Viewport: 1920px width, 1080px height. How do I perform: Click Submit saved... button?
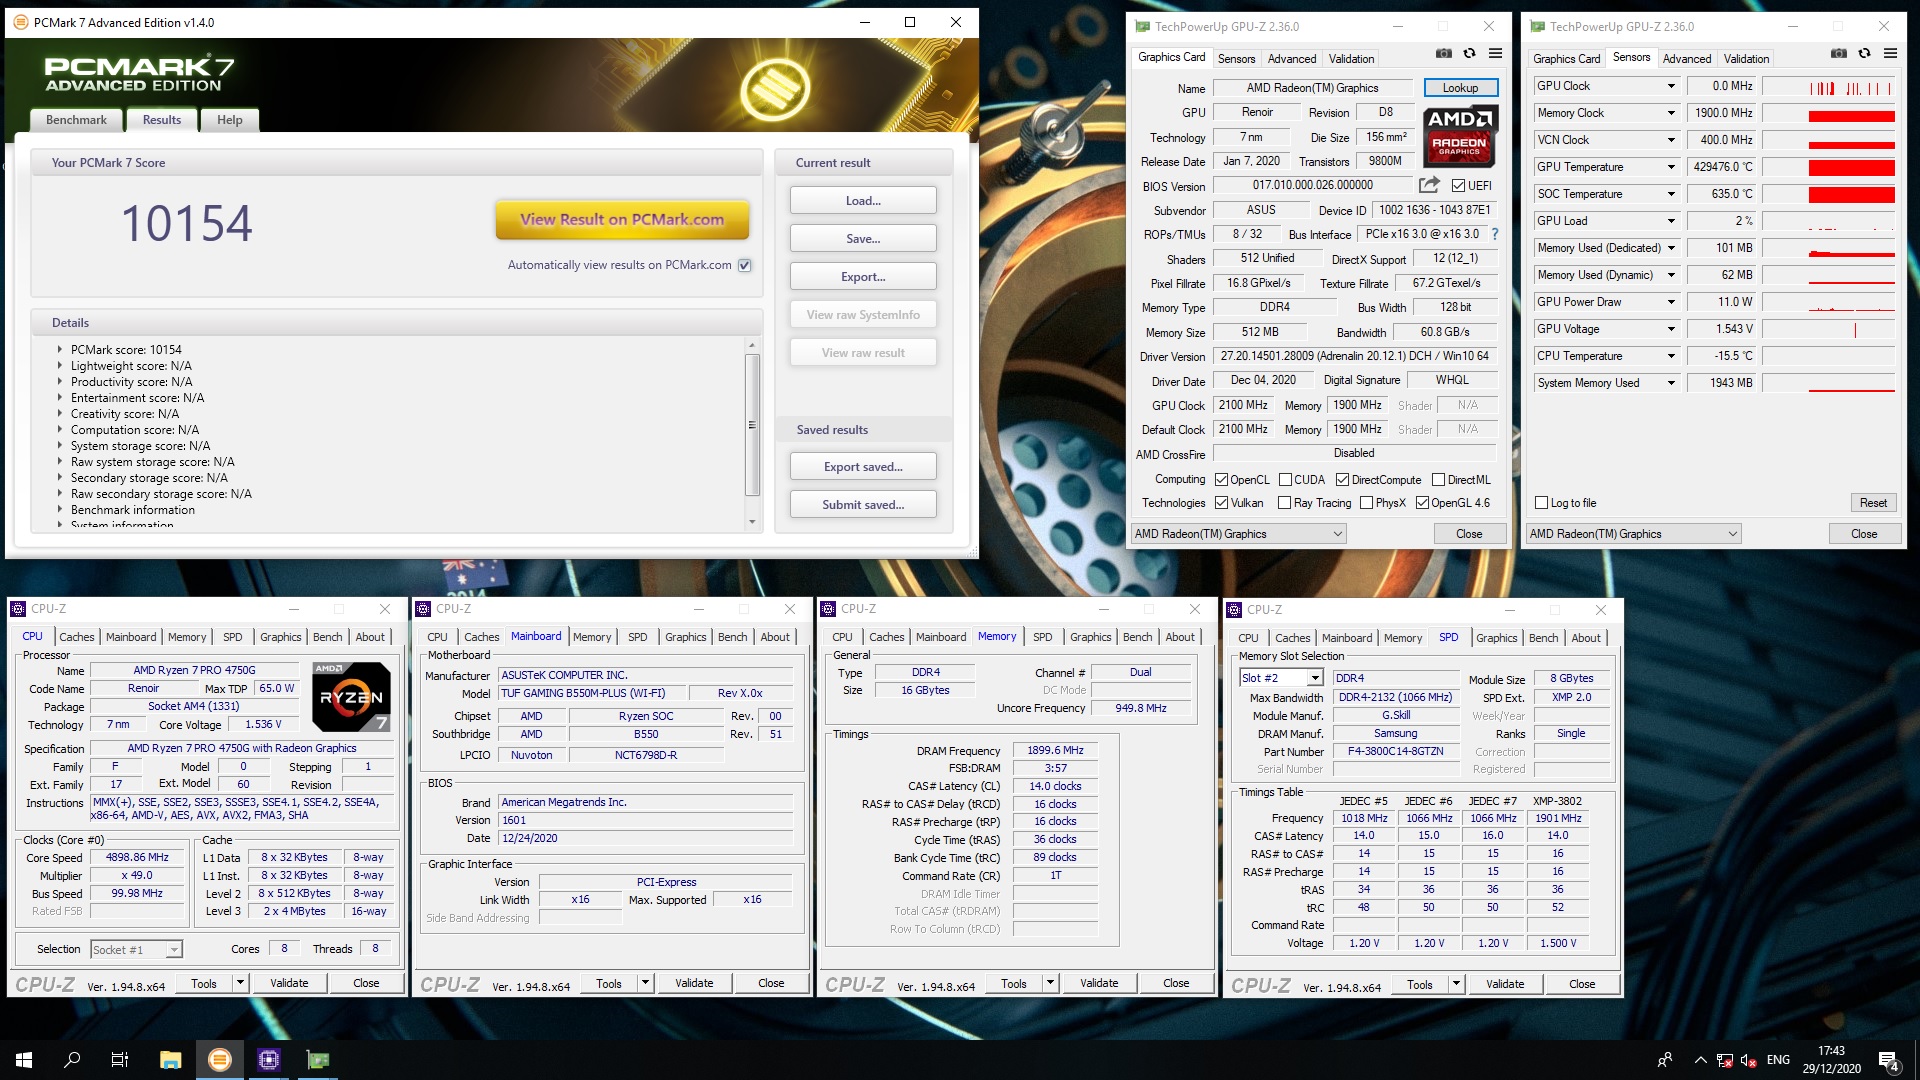tap(863, 505)
